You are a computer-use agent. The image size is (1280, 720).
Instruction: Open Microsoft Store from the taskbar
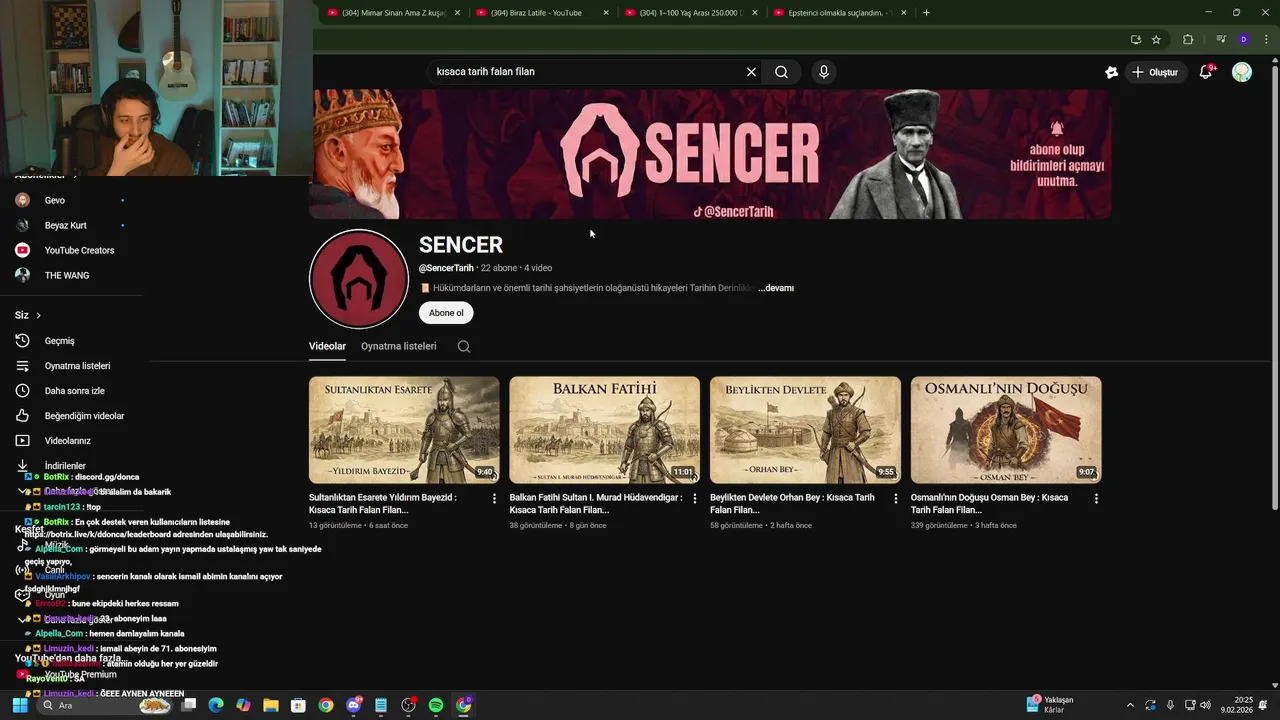[x=298, y=705]
